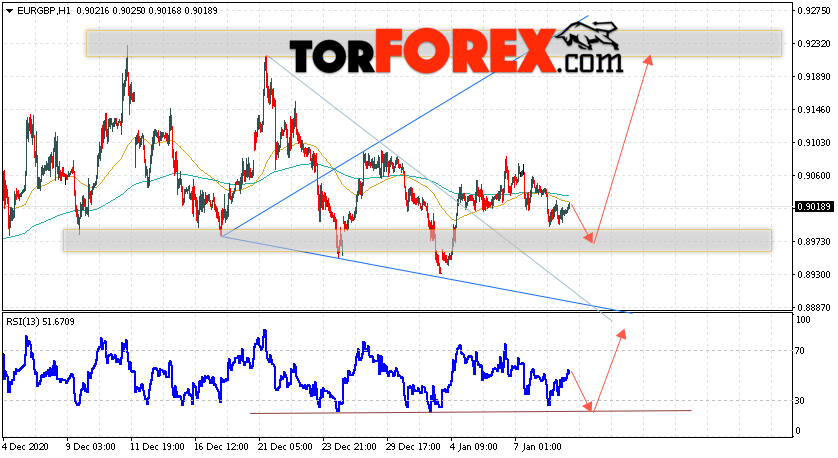This screenshot has width=838, height=458.
Task: Select the 11 Dec 19:00 time label
Action: click(x=157, y=446)
